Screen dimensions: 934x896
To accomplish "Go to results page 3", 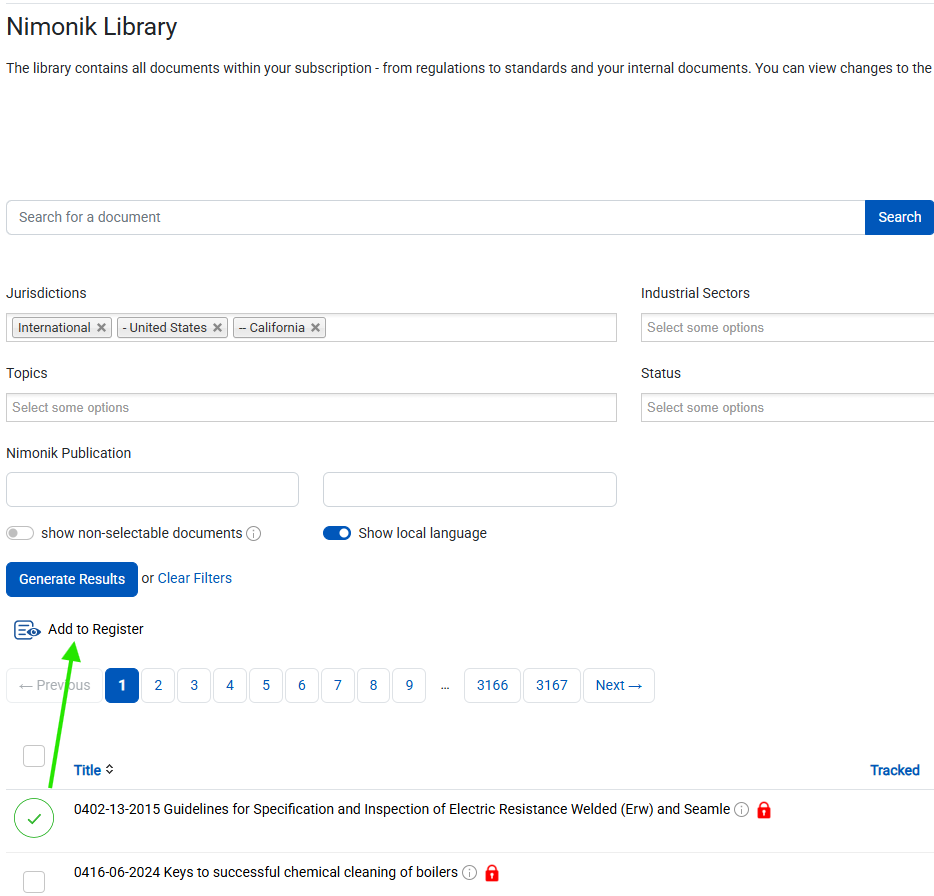I will 194,686.
